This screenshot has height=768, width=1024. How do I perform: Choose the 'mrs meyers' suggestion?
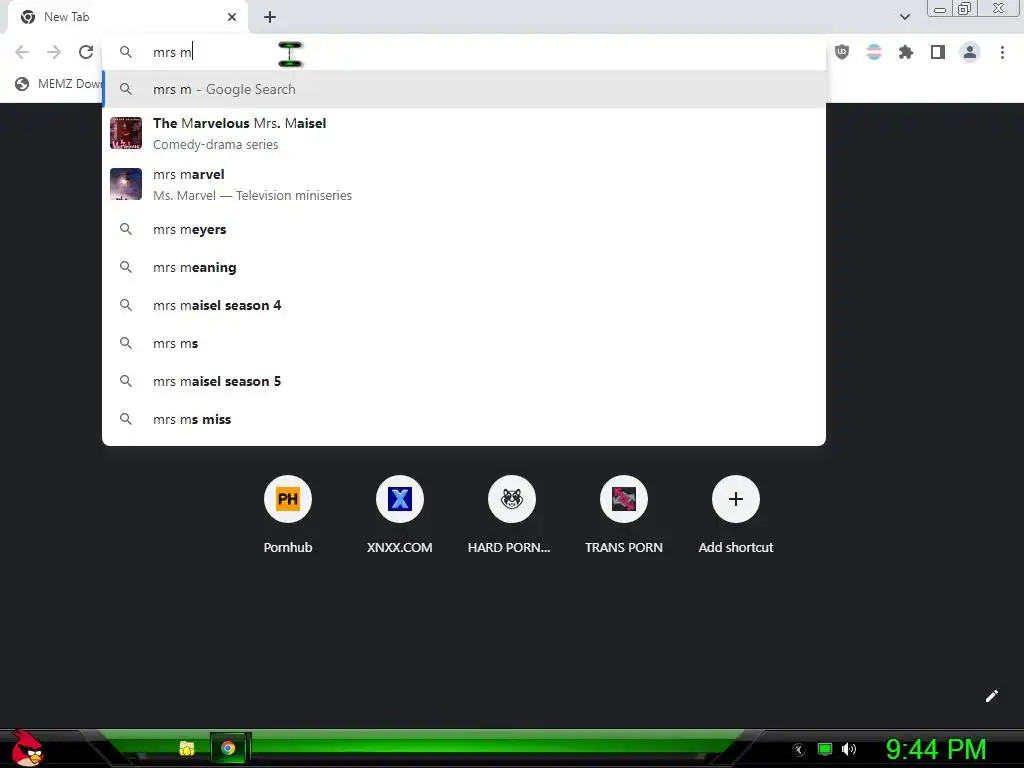pos(464,229)
